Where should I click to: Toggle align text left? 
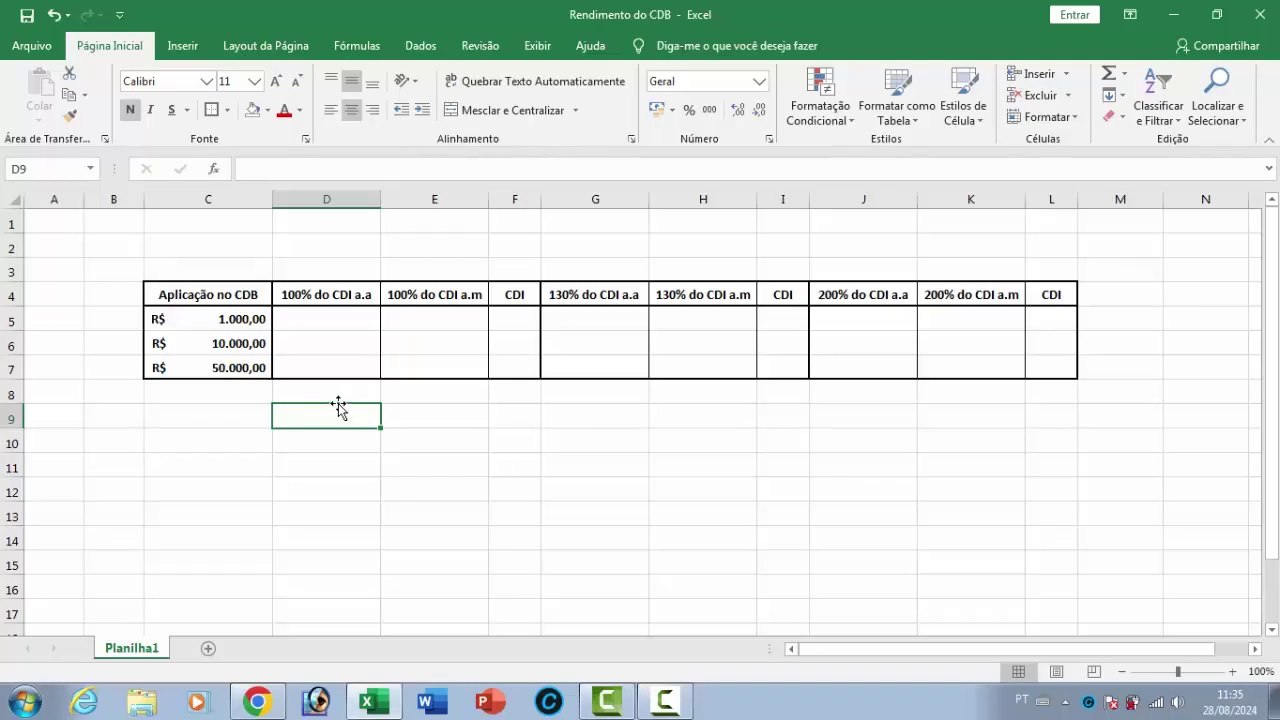[x=331, y=110]
